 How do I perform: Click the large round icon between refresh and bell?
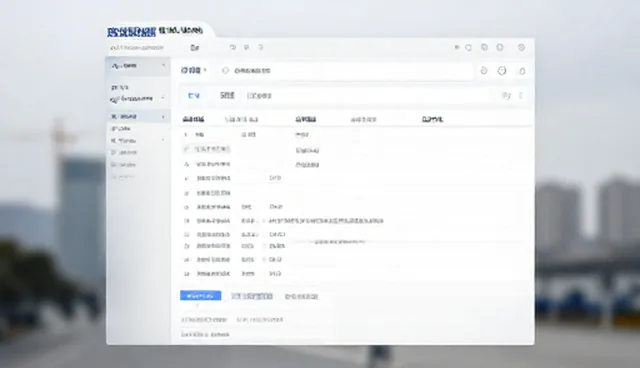tap(502, 71)
